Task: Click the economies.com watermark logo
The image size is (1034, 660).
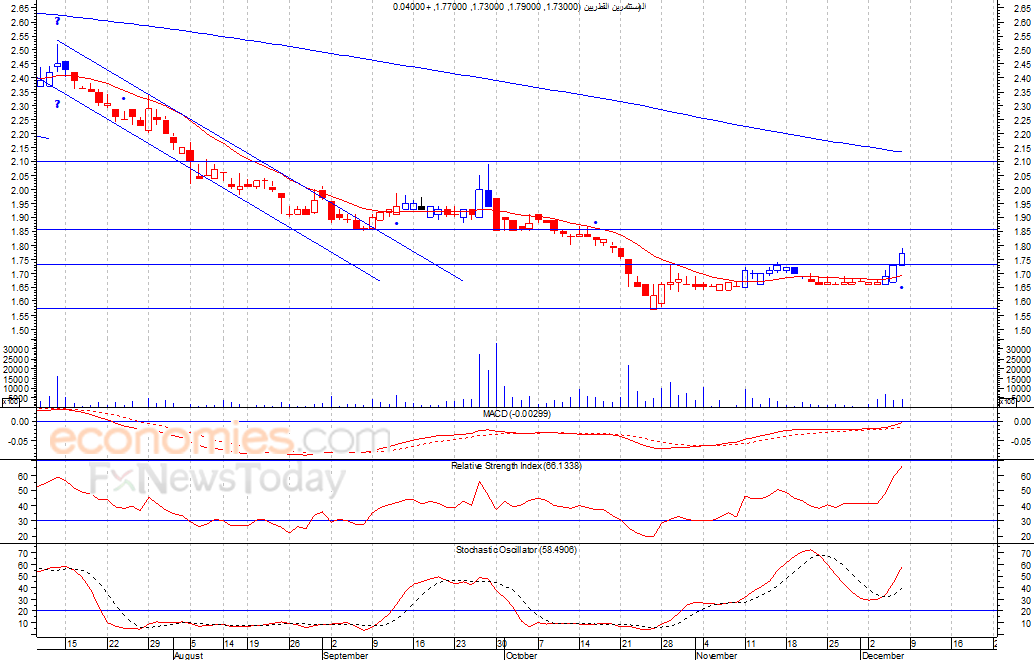Action: [x=220, y=440]
